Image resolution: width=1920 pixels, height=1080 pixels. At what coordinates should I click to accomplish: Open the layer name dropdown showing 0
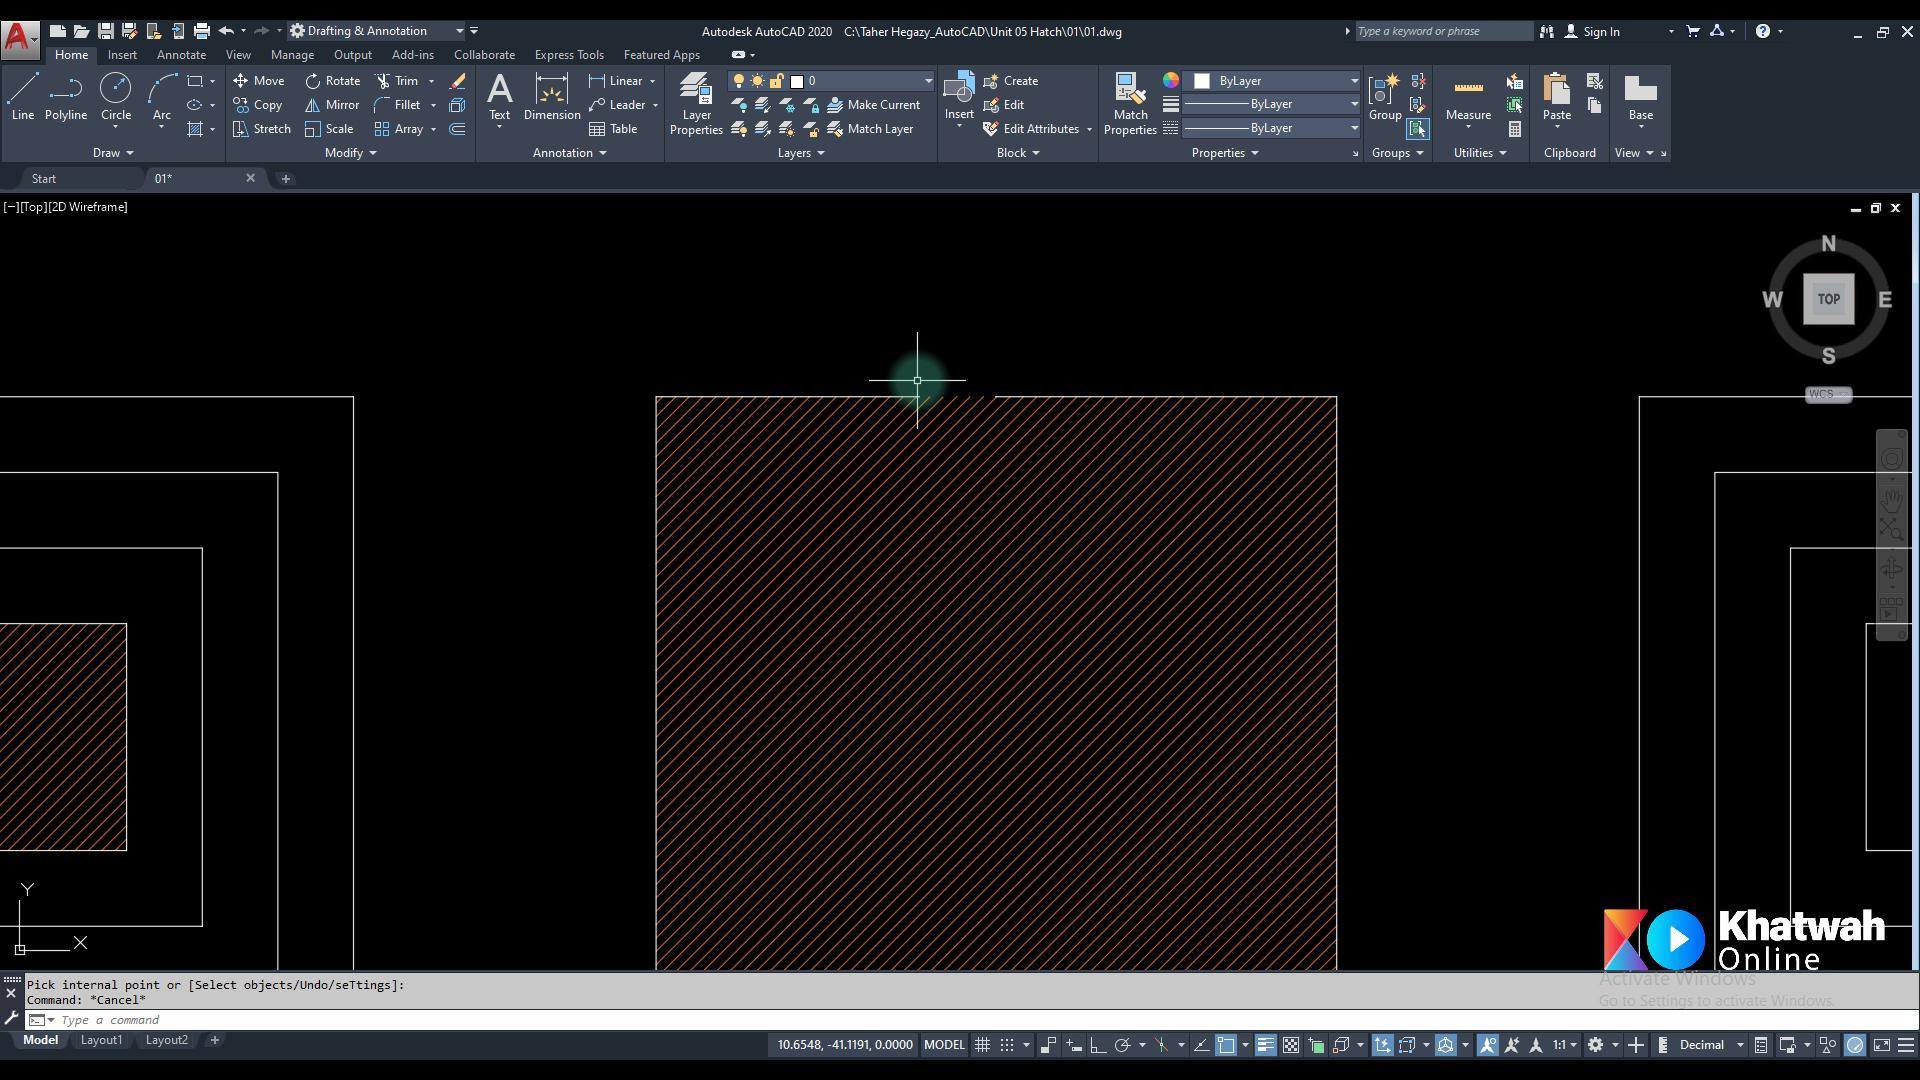point(862,81)
